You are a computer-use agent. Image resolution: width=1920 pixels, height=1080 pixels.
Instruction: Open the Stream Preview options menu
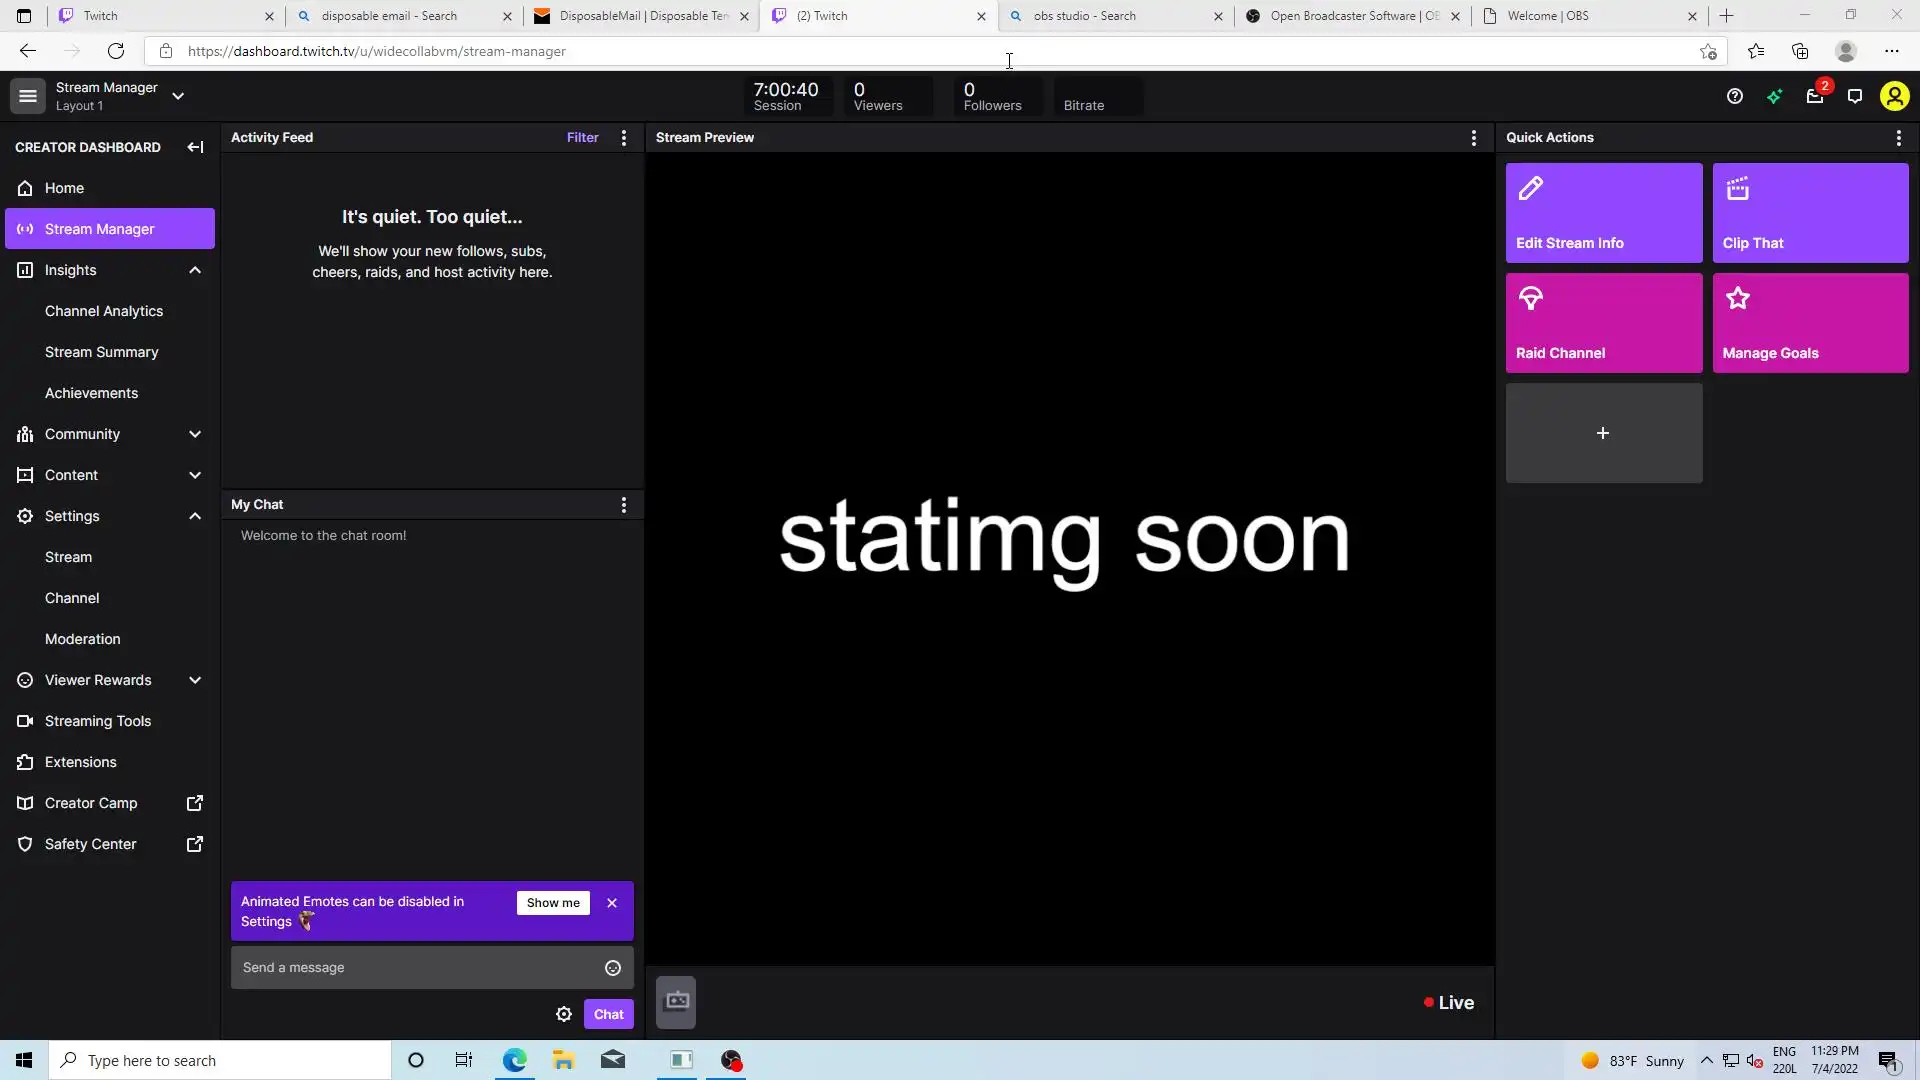pyautogui.click(x=1473, y=138)
